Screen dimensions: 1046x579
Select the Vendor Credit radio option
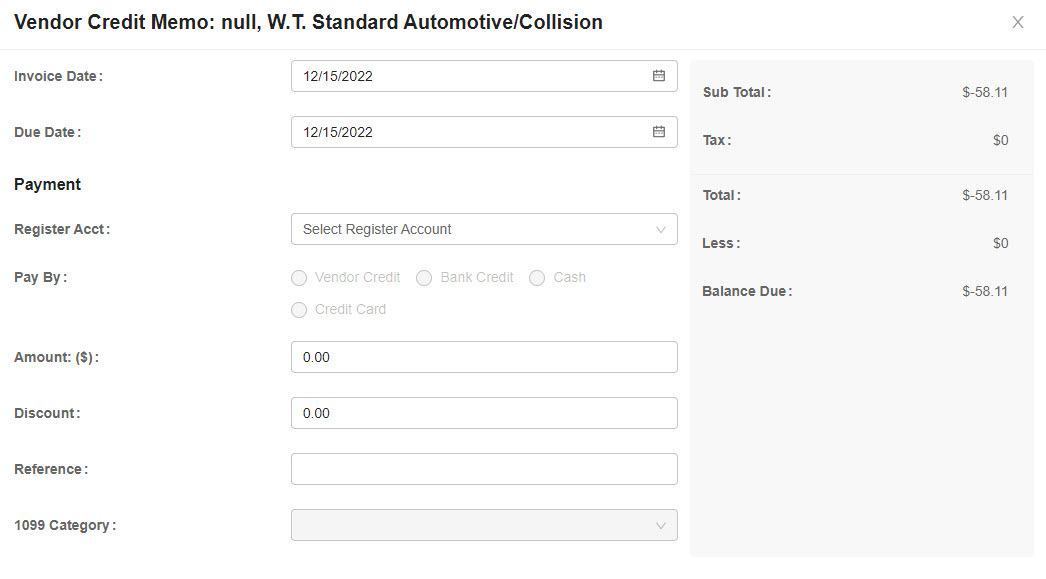click(299, 277)
